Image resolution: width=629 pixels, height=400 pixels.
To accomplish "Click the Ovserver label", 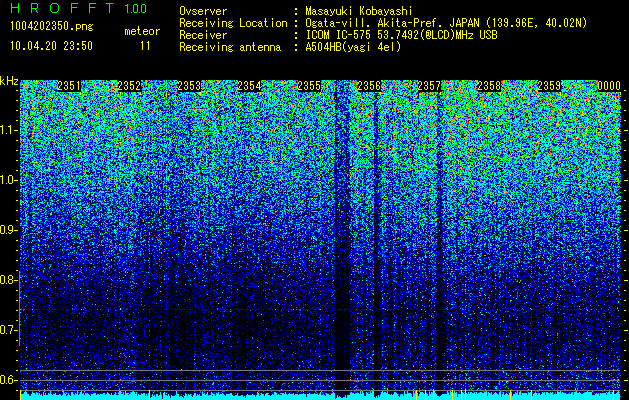I will point(203,11).
